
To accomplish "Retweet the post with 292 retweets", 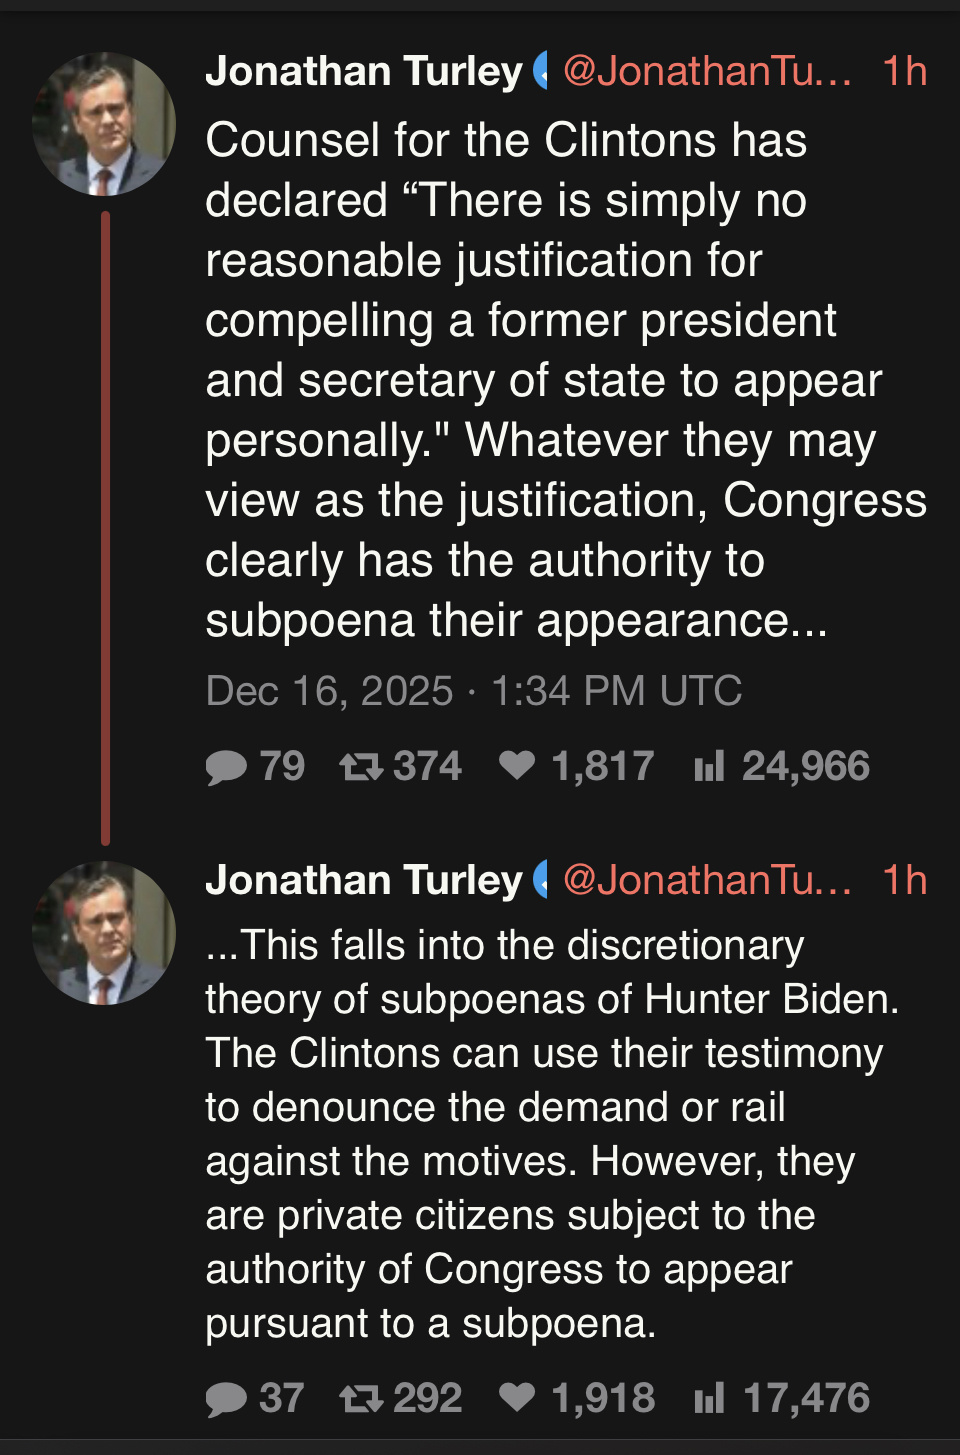I will click(x=361, y=1398).
